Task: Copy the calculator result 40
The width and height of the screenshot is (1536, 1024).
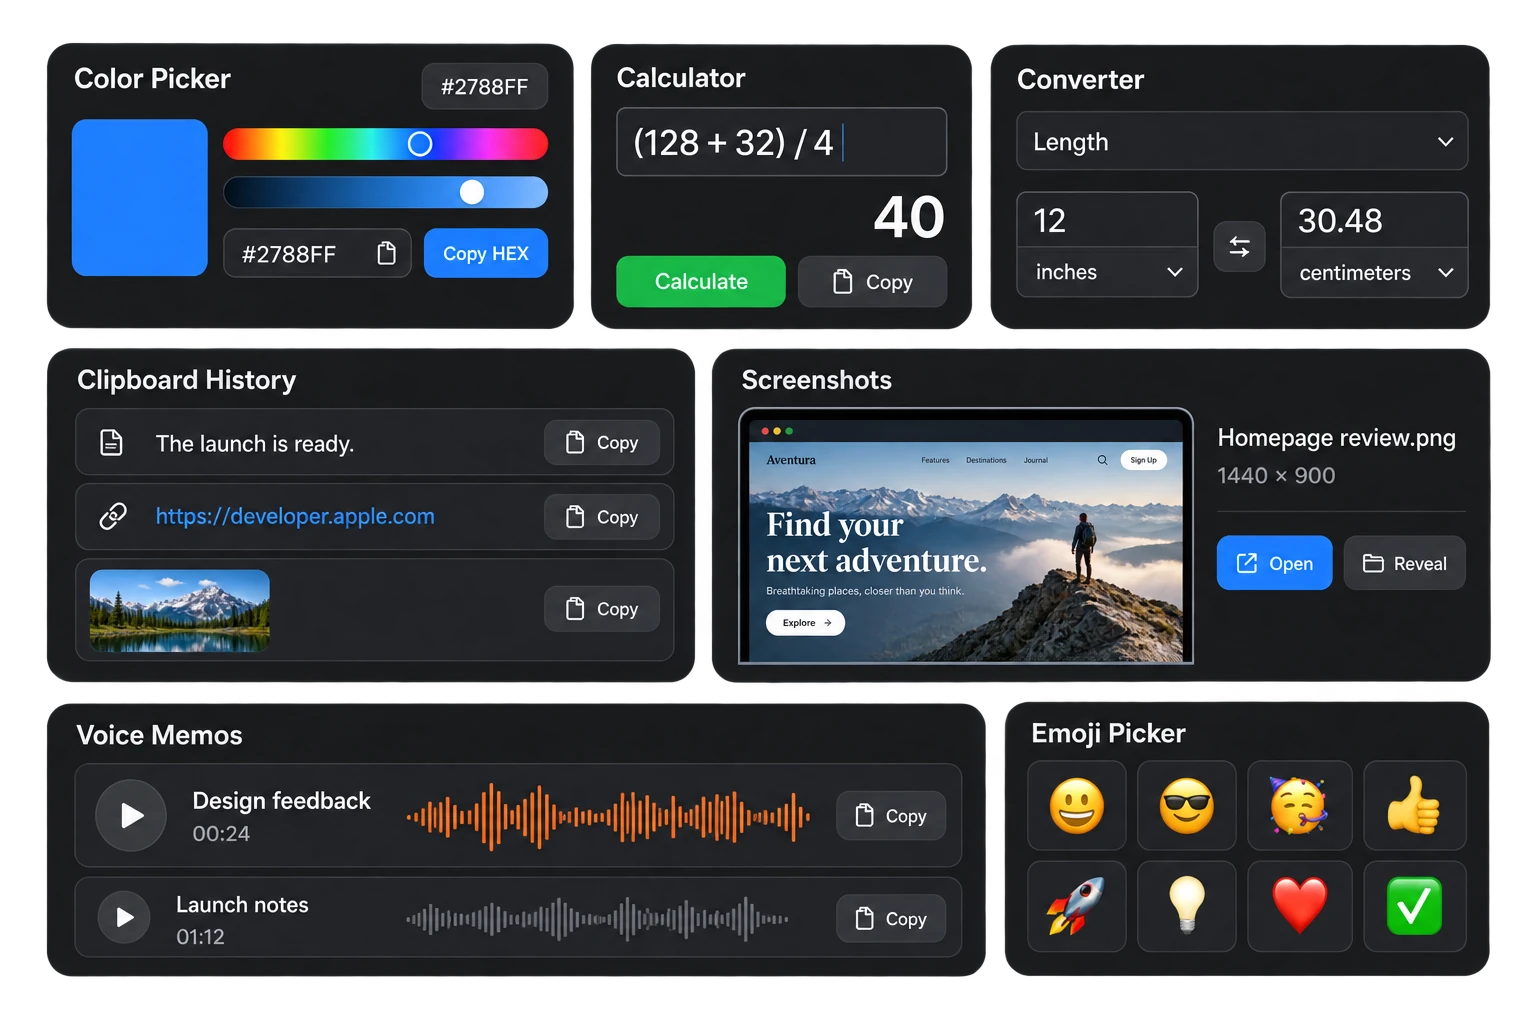Action: pyautogui.click(x=872, y=281)
